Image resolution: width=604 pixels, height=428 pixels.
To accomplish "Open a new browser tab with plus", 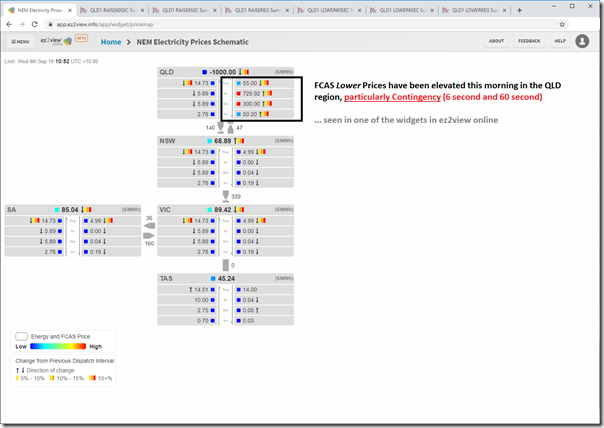I will coord(519,10).
